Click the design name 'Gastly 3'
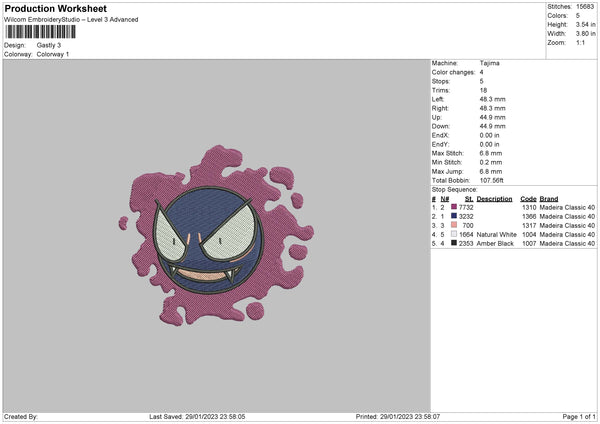600x424 pixels. pyautogui.click(x=49, y=45)
